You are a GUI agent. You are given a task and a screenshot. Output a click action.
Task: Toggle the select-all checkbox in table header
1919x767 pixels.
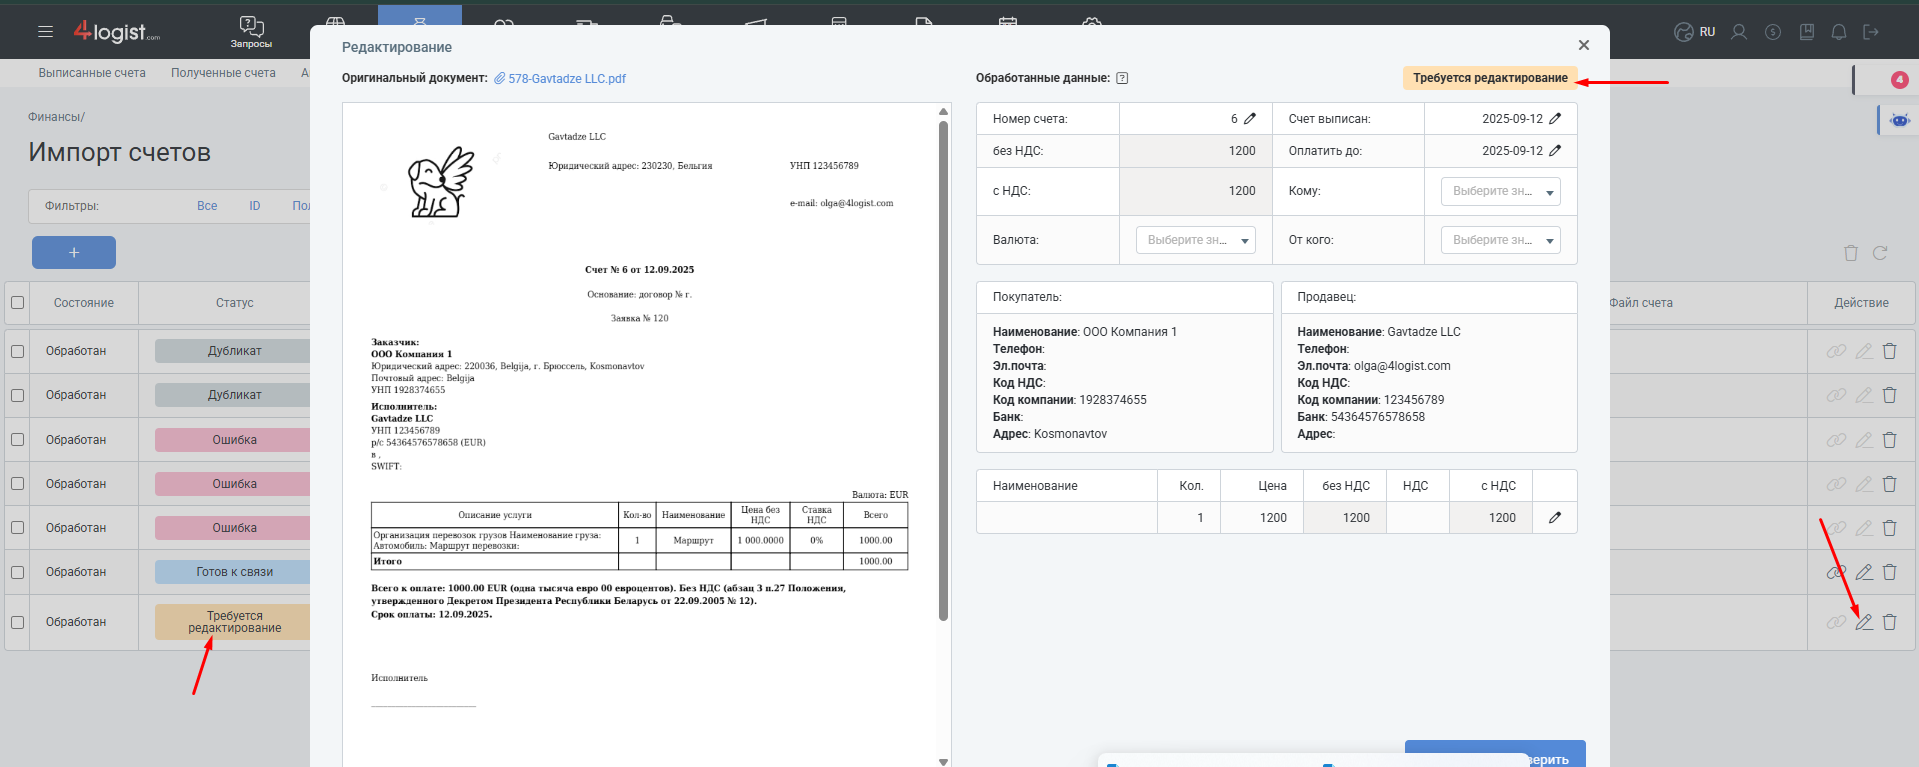(17, 303)
